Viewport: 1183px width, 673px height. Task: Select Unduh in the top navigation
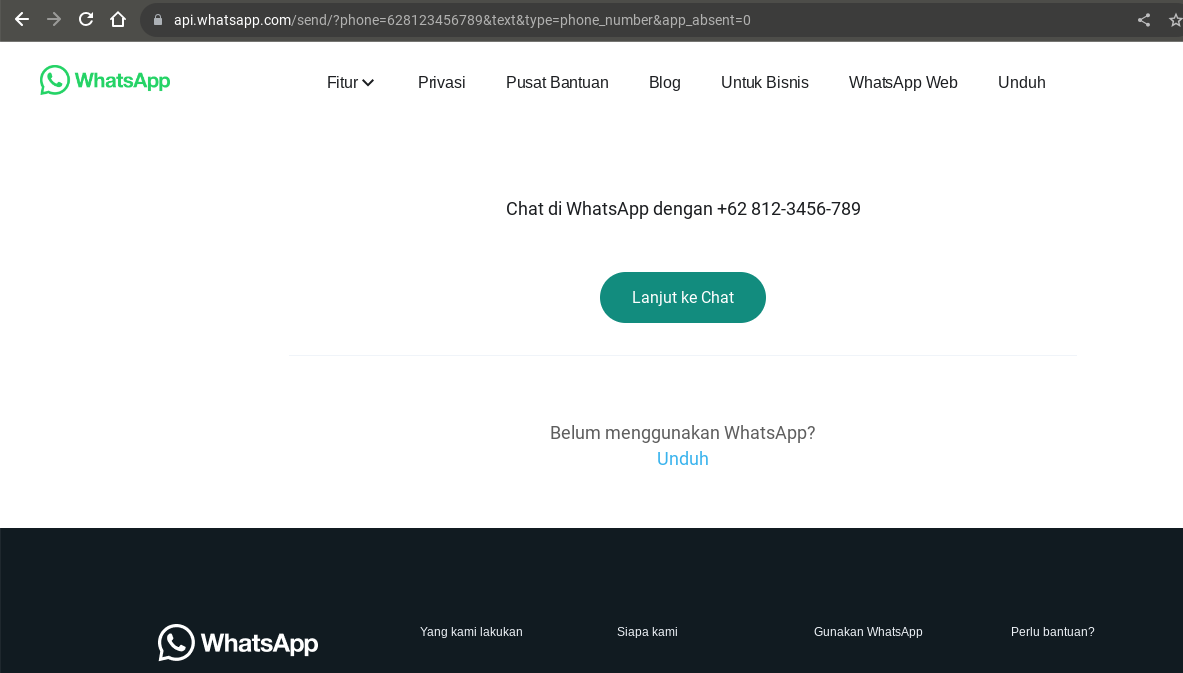[1021, 82]
